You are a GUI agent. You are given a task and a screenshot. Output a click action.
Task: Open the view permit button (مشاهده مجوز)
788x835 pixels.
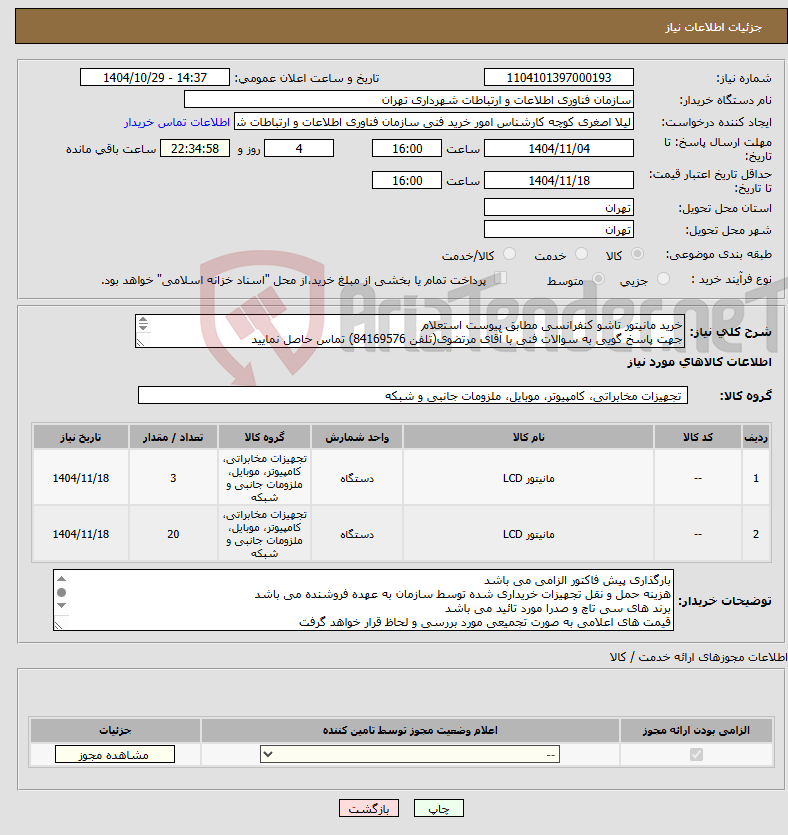click(x=114, y=755)
